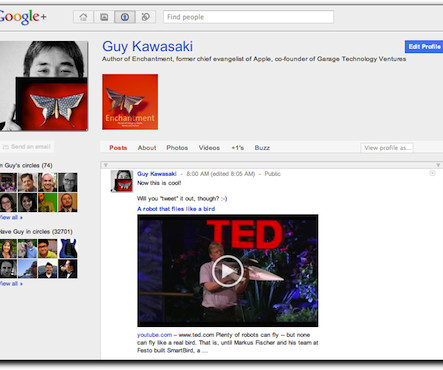443x370 pixels.
Task: Open the Guy Kawasaki profile name heading
Action: 147,46
